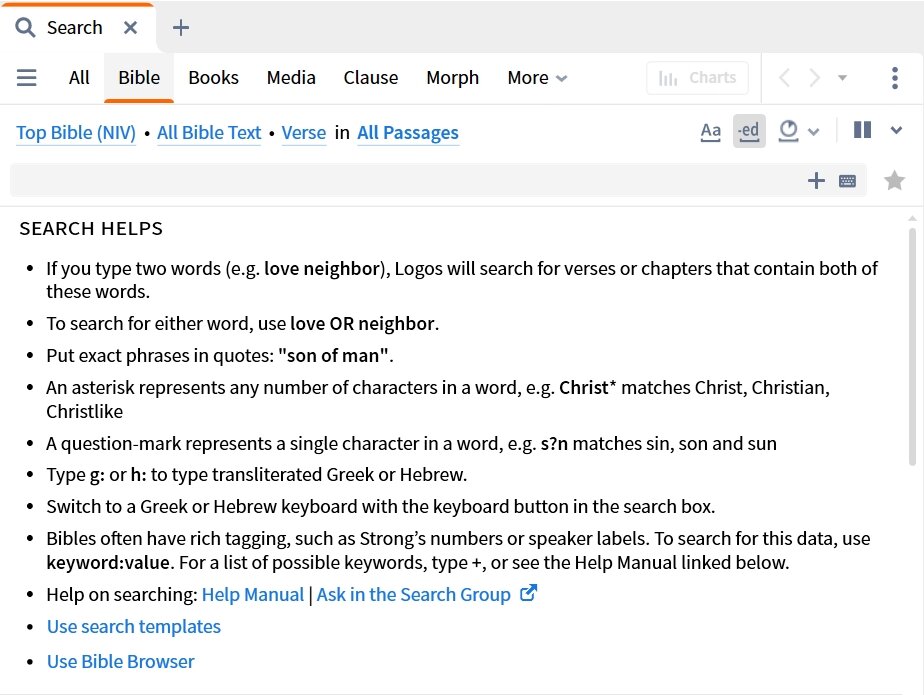Expand the view layout dropdown chevron
This screenshot has width=924, height=695.
tap(896, 130)
